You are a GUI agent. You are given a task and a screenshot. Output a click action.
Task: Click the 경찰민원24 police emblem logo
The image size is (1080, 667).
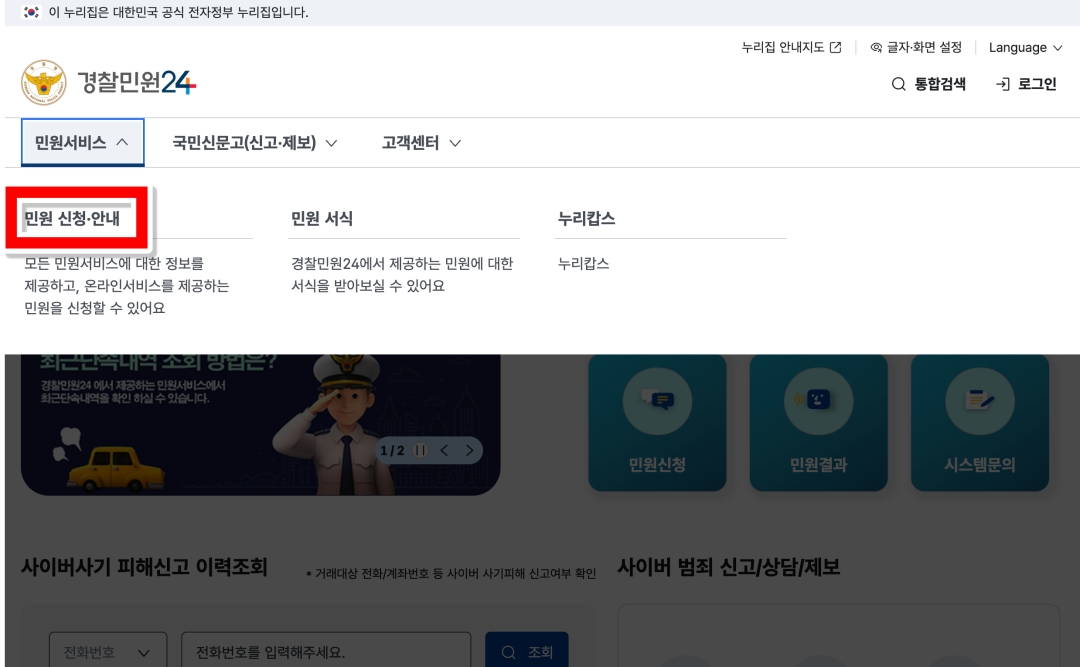pyautogui.click(x=43, y=83)
